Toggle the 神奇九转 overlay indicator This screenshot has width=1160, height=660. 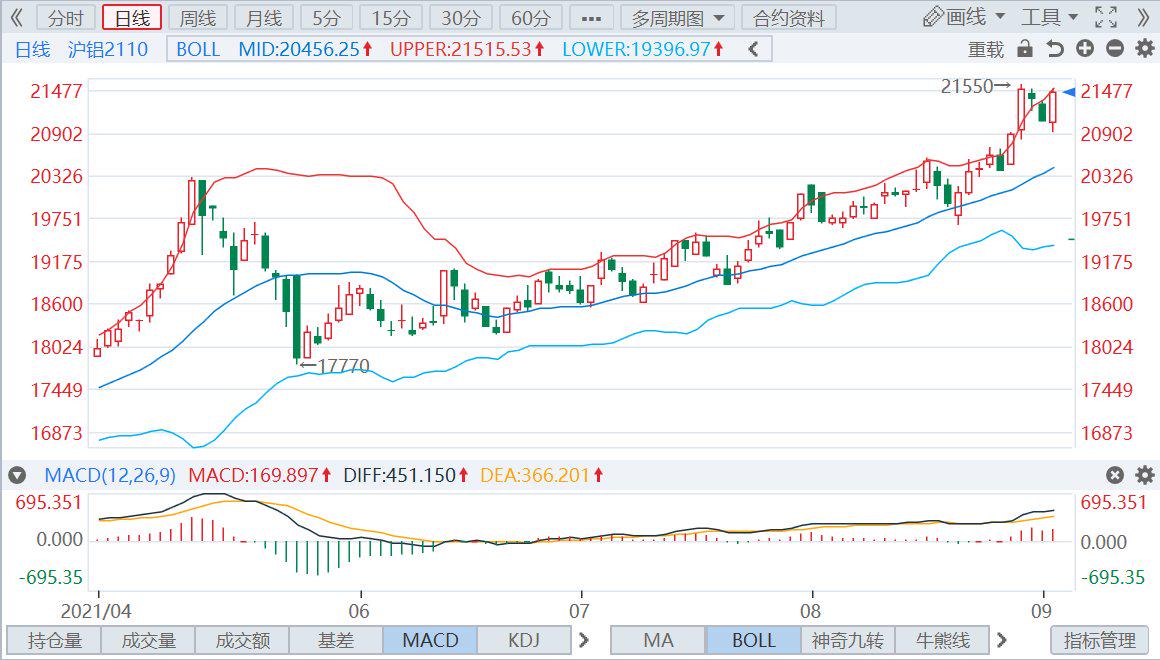pos(848,640)
